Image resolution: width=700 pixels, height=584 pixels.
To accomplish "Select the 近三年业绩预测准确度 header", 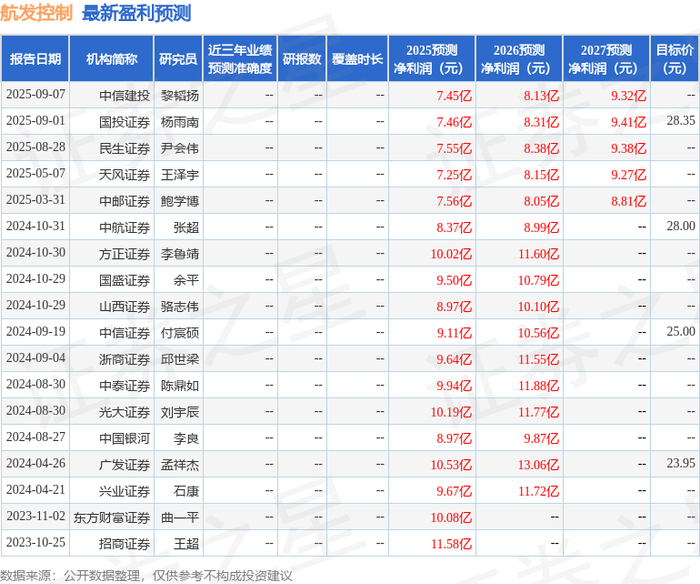I will point(240,59).
